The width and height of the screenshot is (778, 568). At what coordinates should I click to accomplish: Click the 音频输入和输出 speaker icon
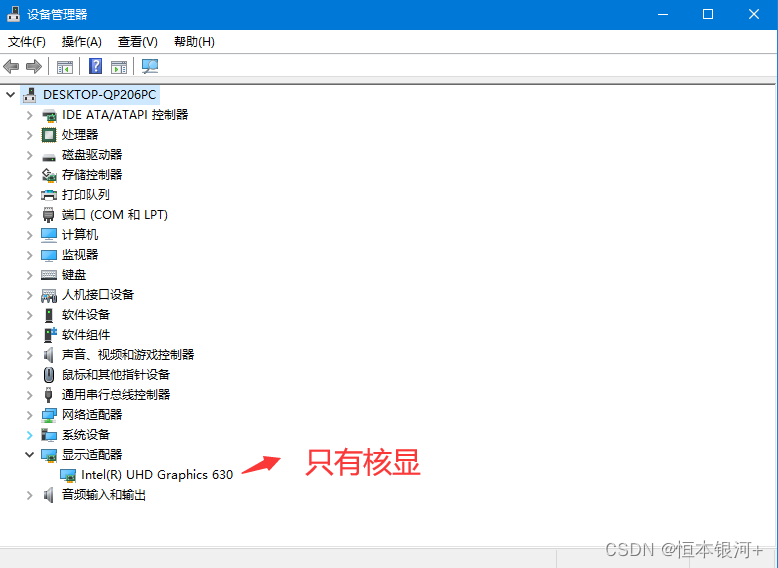(x=48, y=495)
